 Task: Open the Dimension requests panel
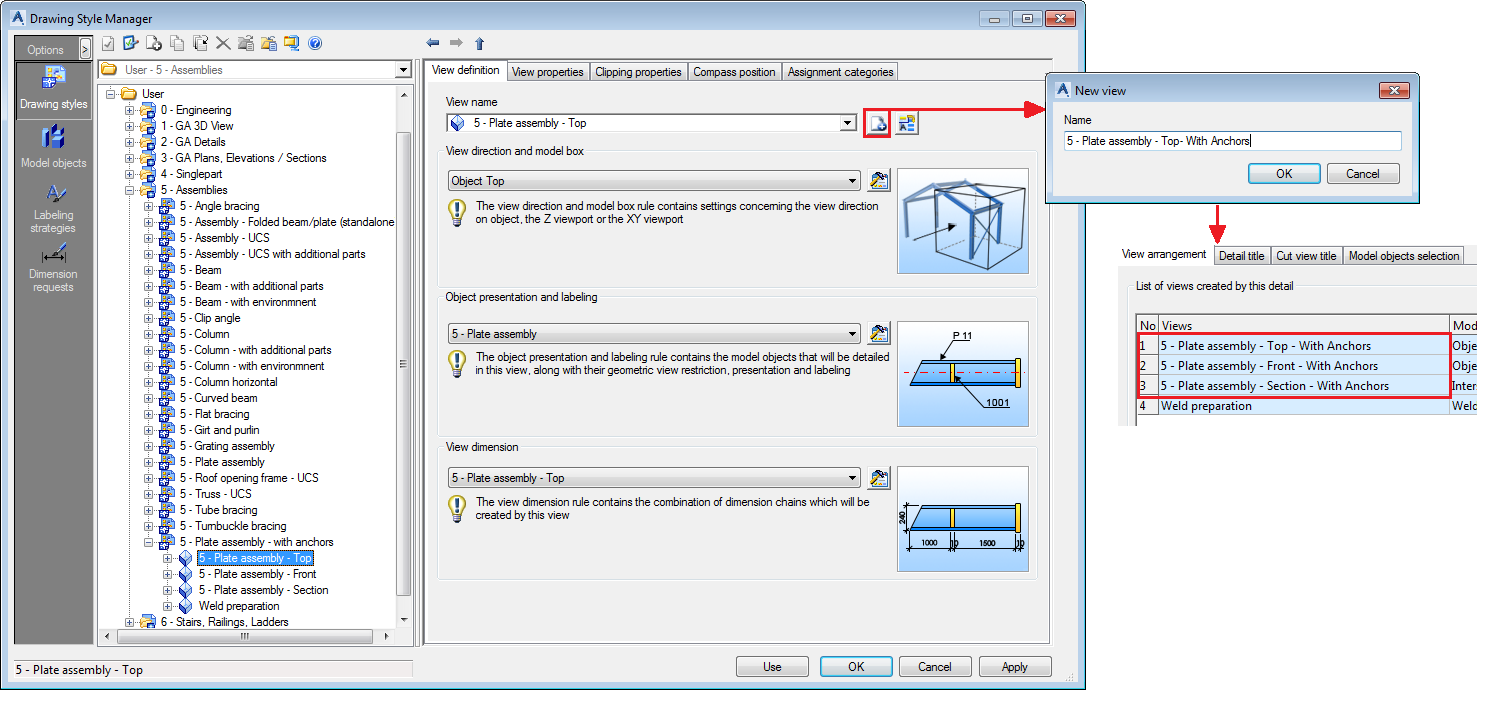53,267
